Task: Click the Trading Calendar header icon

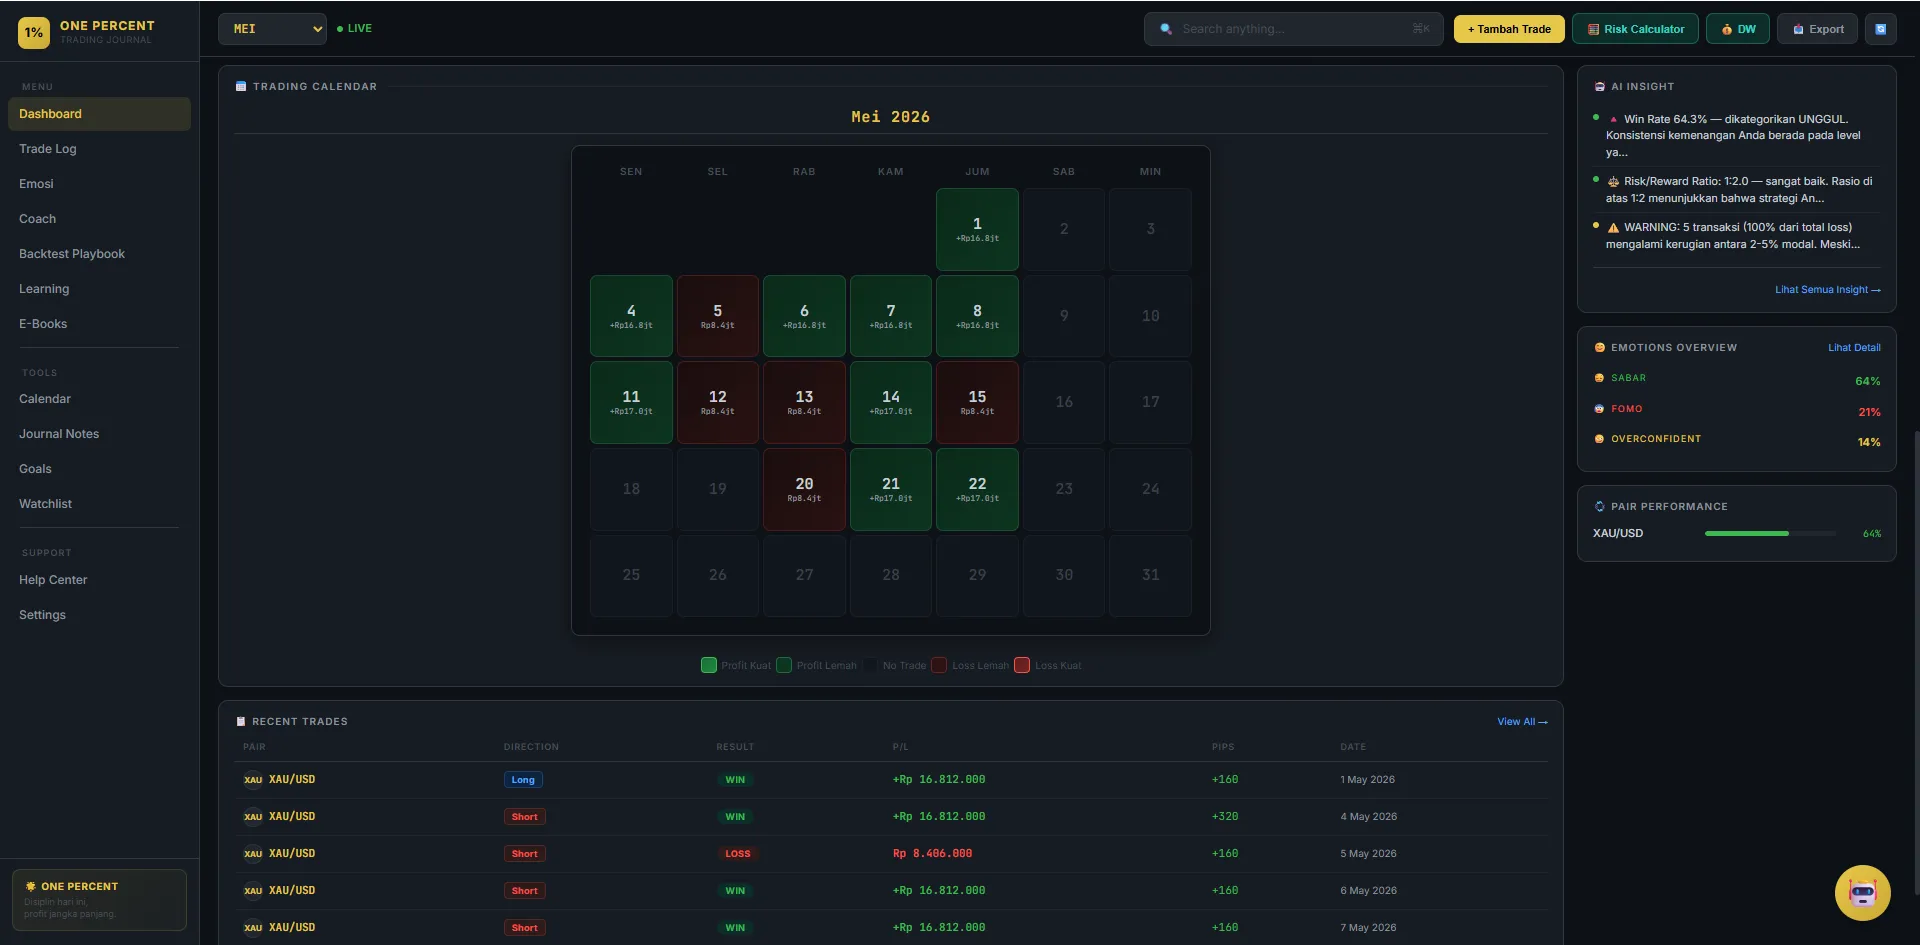Action: 240,86
